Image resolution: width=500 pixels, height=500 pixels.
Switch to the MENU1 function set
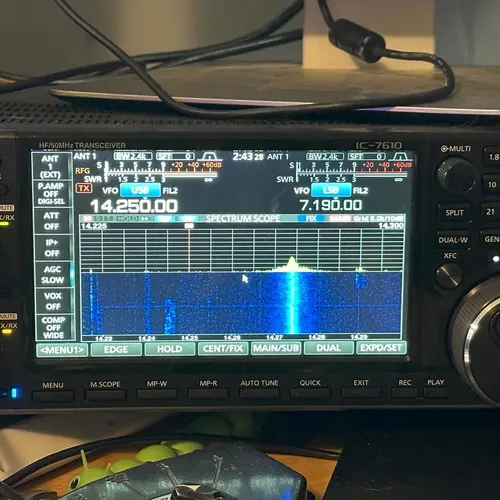(x=62, y=350)
